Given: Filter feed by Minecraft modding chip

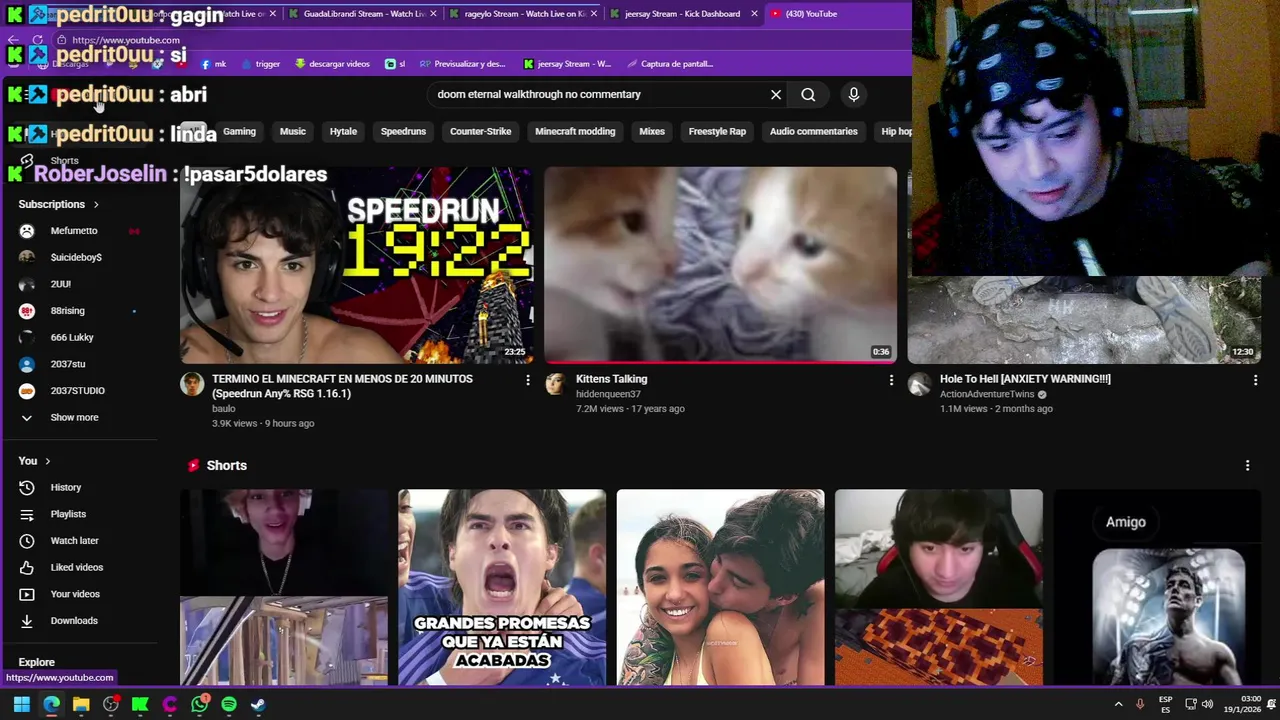Looking at the screenshot, I should (x=575, y=131).
